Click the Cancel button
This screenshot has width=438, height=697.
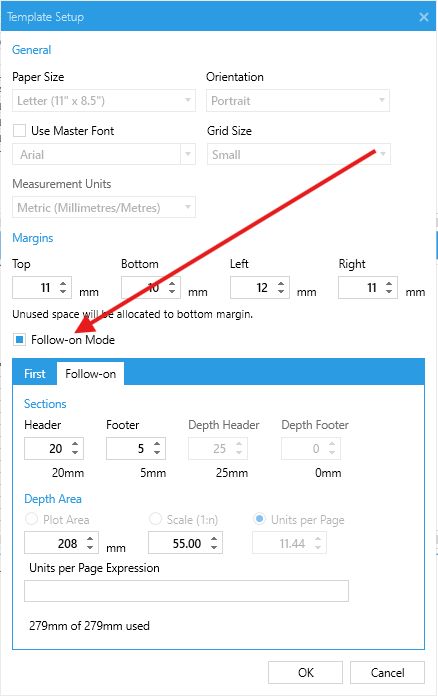coord(387,673)
